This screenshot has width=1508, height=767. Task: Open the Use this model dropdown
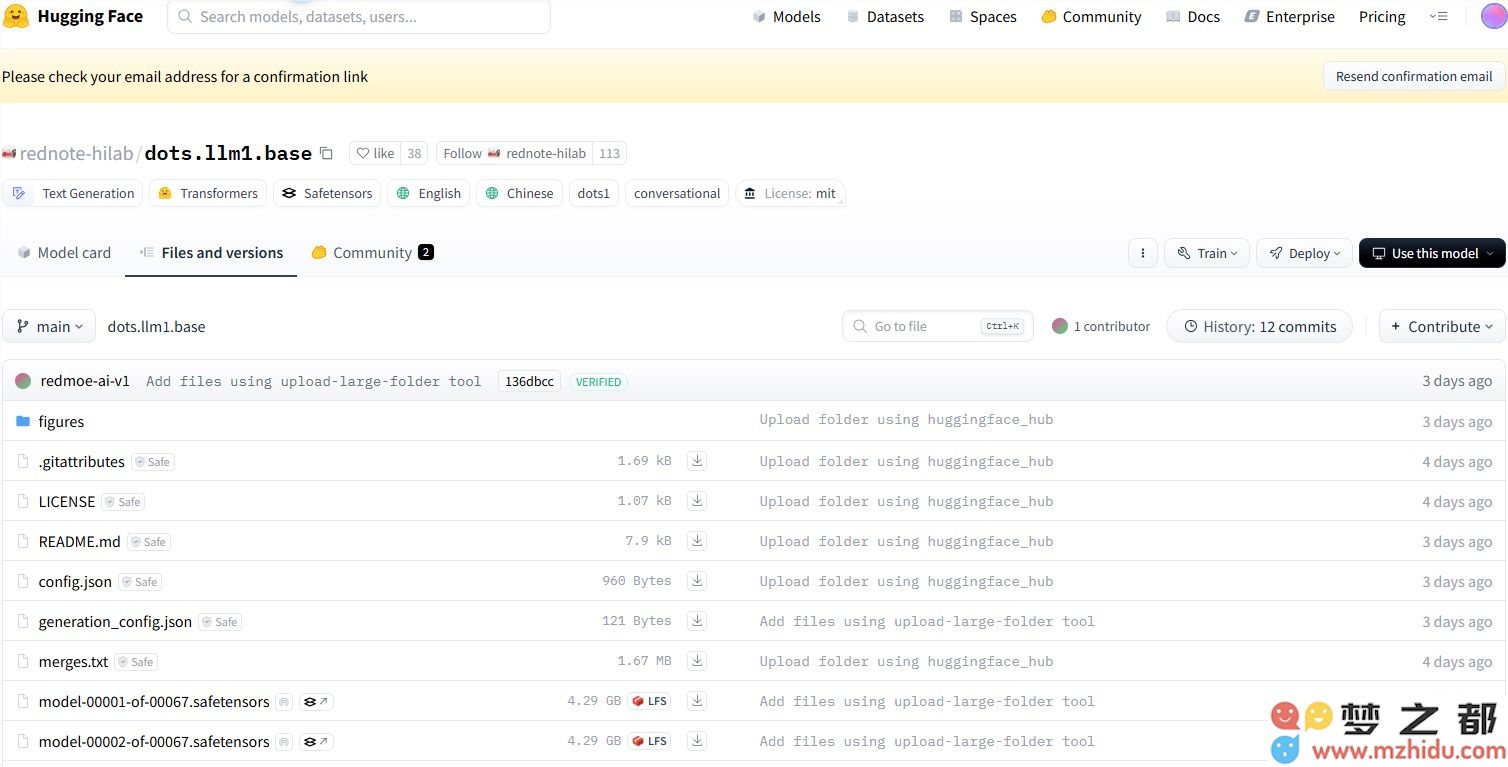pos(1432,253)
